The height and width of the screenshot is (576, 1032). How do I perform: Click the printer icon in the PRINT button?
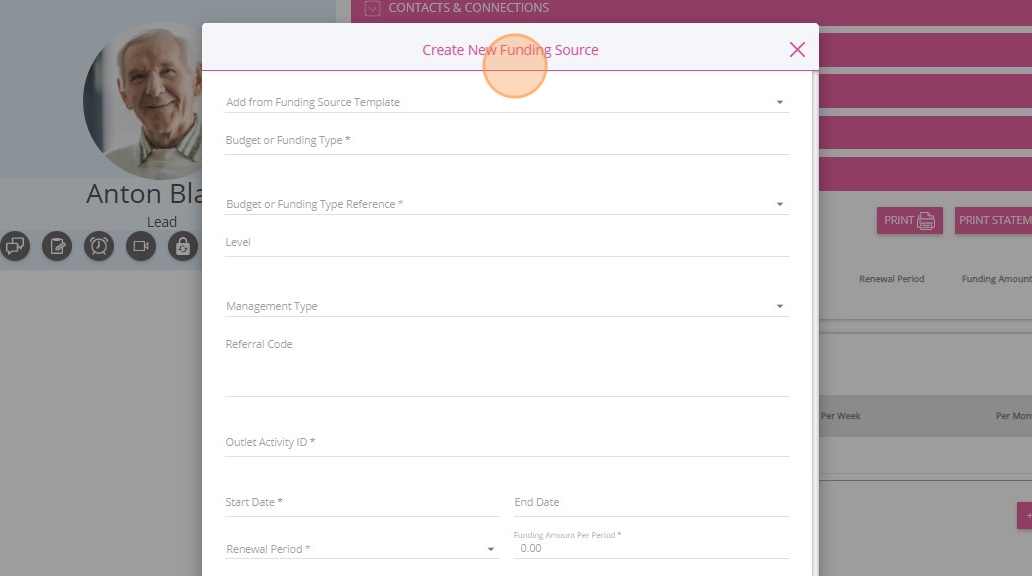pos(925,221)
